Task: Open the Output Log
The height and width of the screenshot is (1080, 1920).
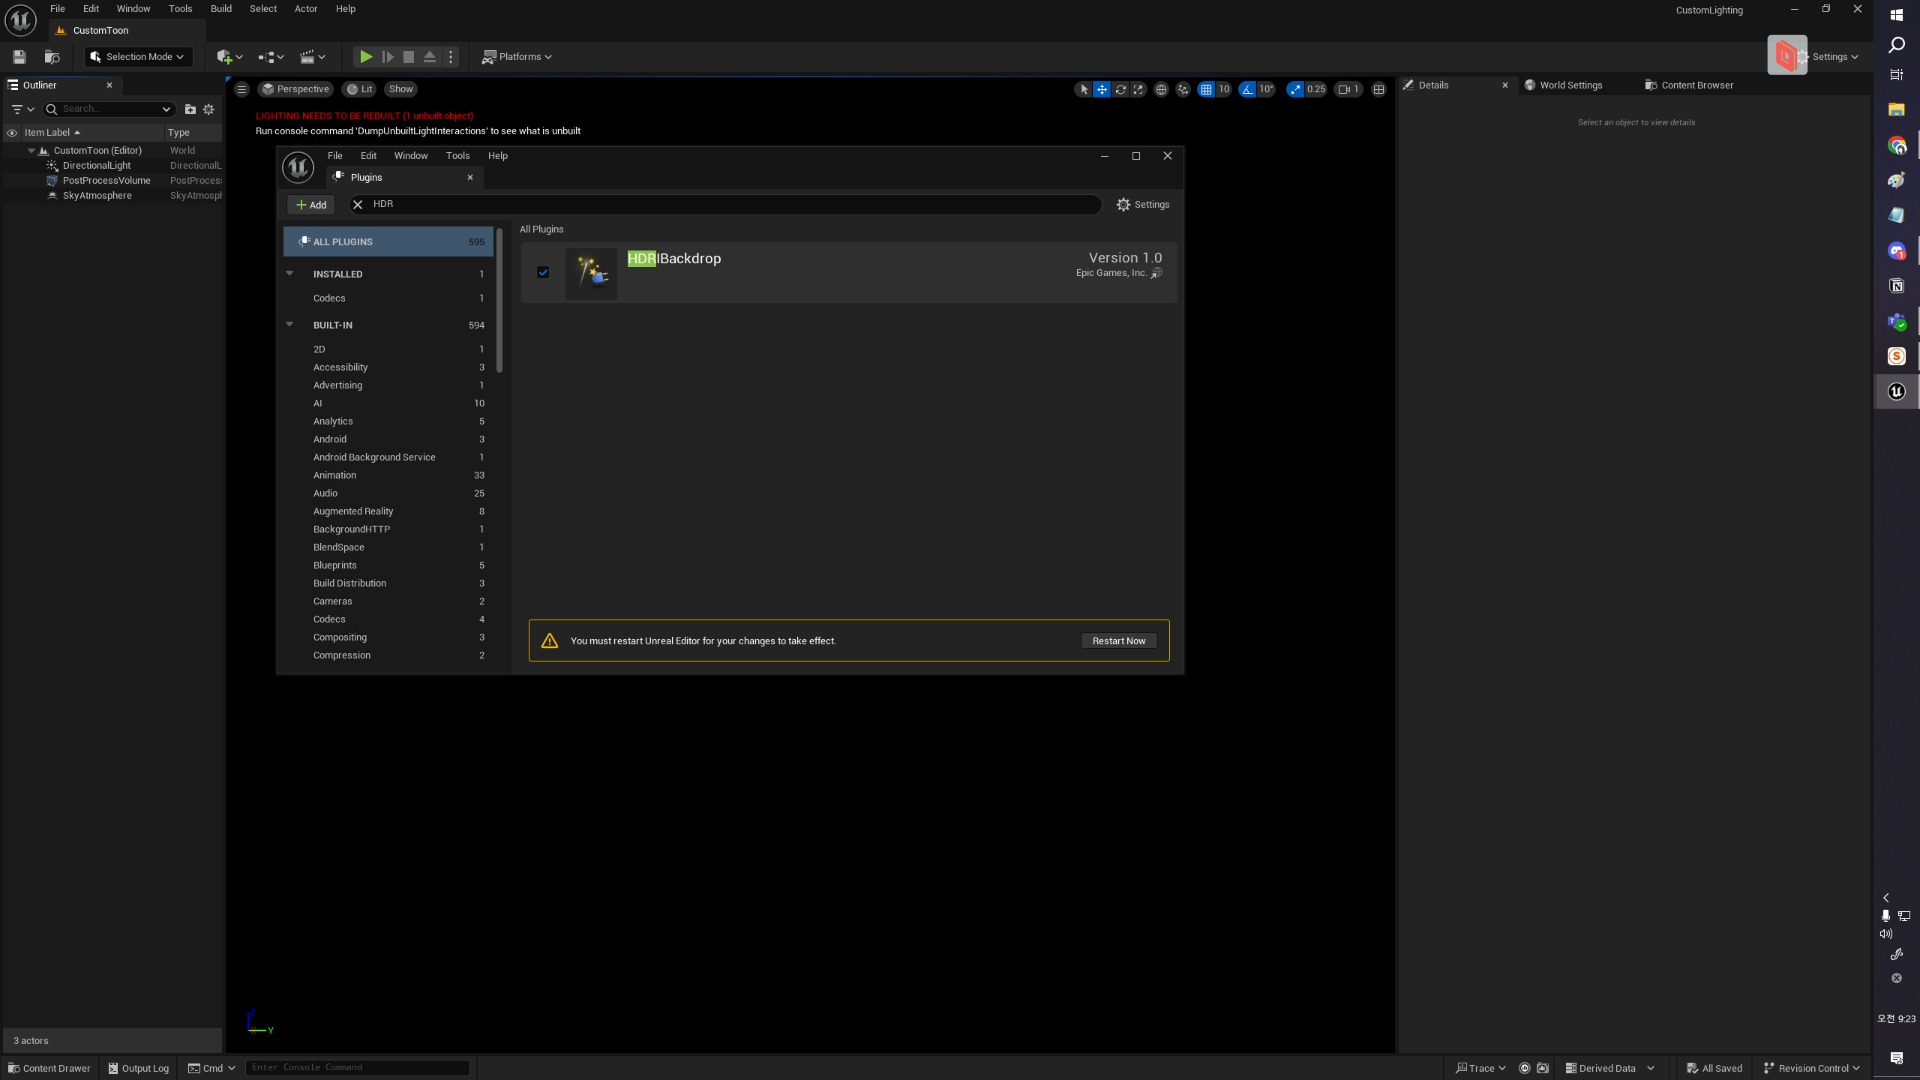Action: 139,1068
